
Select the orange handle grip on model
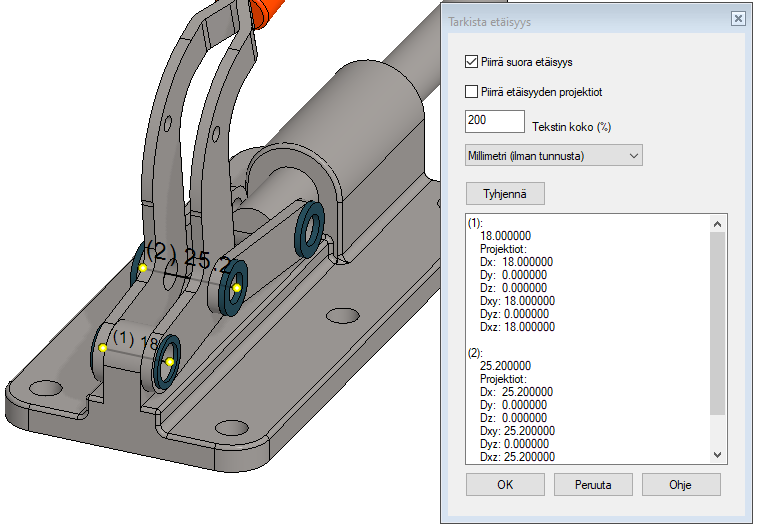268,12
